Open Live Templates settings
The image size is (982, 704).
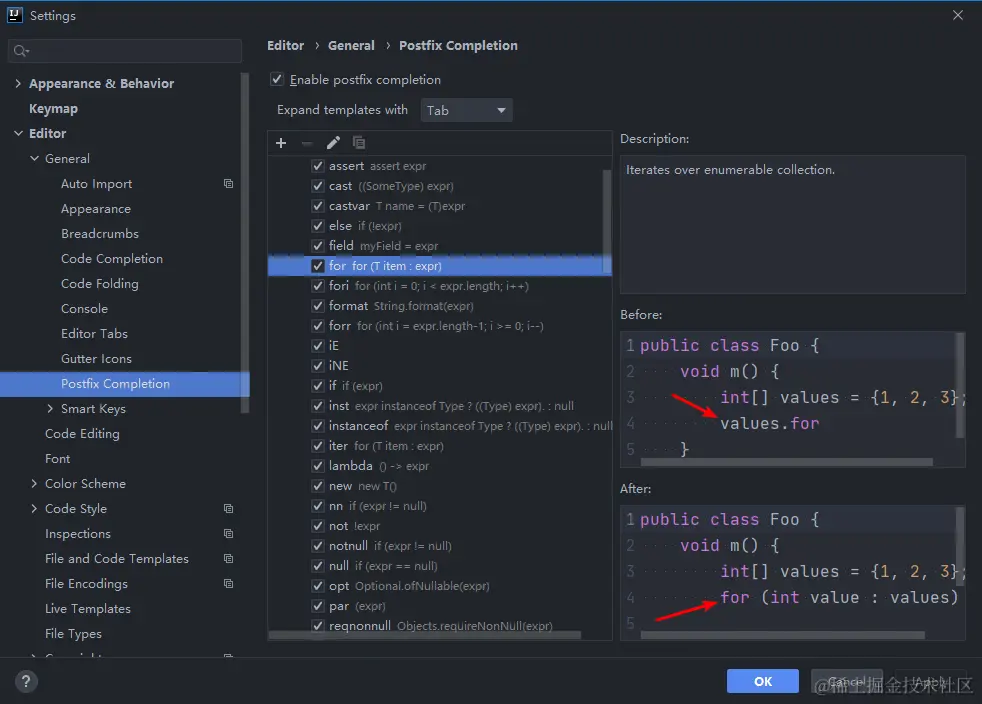point(88,609)
